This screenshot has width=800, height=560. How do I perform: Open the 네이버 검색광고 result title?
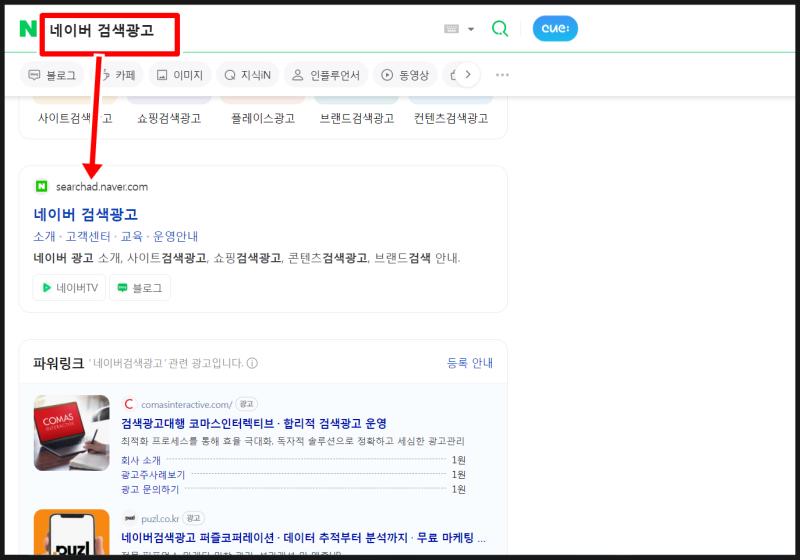[86, 214]
